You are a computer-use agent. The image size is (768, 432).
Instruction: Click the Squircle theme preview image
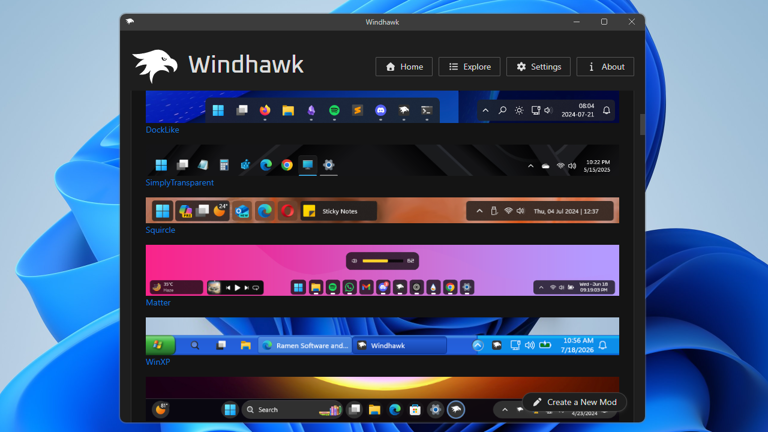pos(382,210)
